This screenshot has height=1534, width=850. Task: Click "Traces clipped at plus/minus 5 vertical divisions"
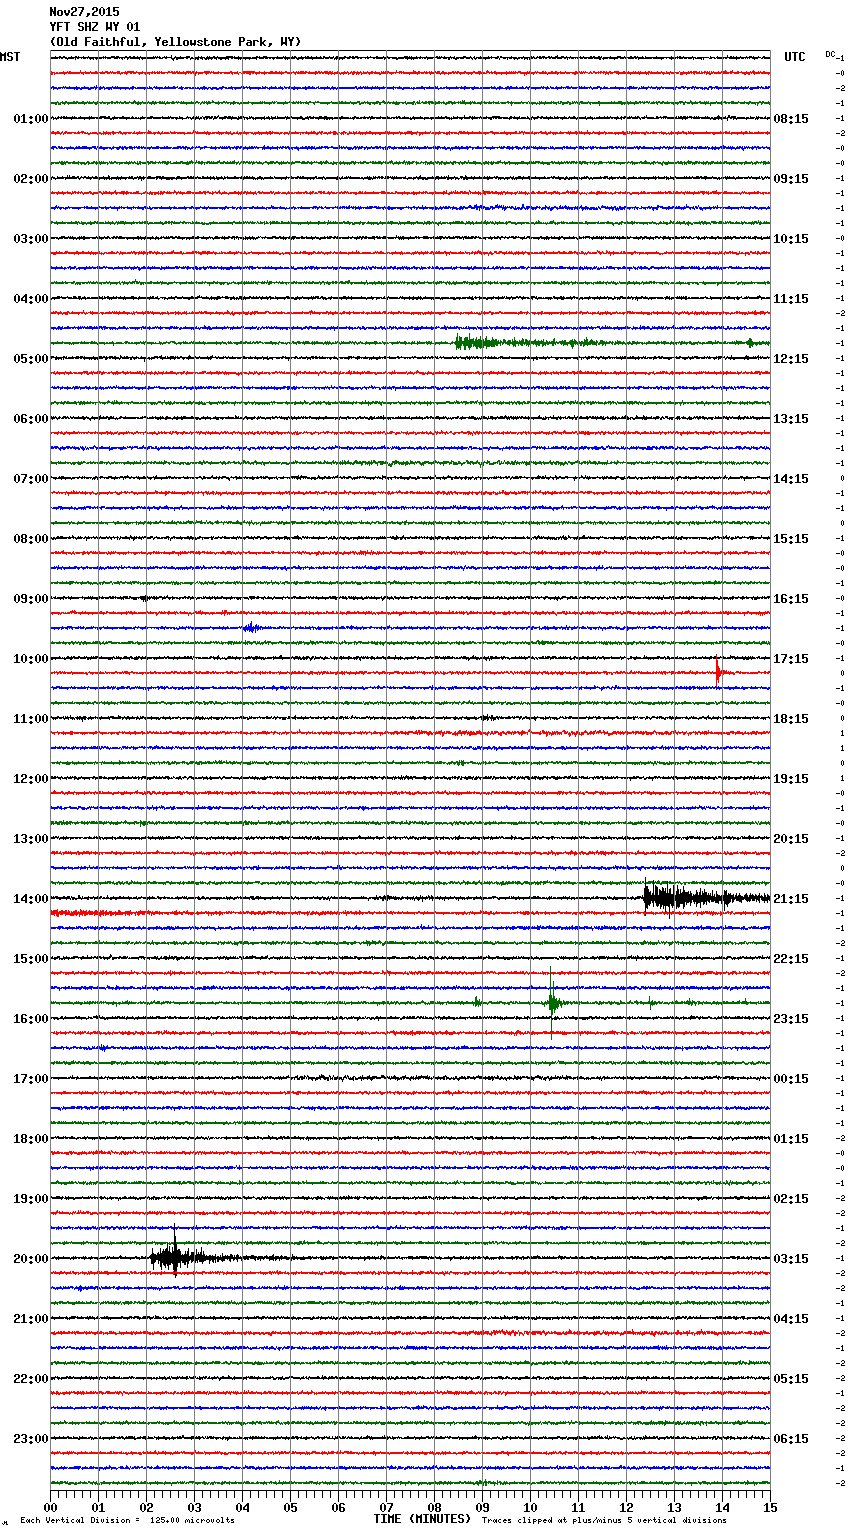[604, 1520]
